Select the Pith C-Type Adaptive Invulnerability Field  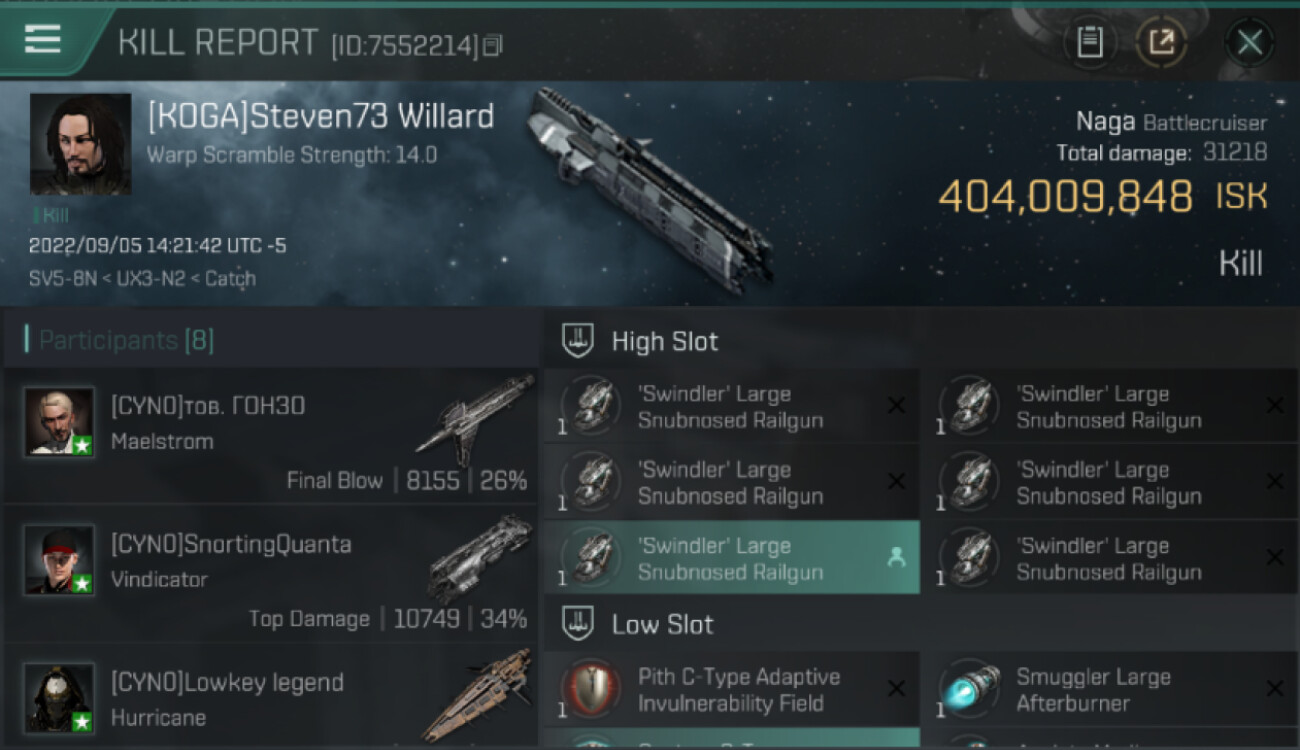pos(732,689)
